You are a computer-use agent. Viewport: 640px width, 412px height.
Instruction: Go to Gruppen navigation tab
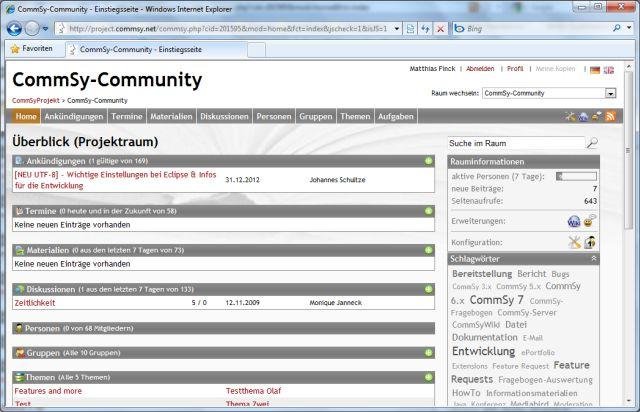316,116
